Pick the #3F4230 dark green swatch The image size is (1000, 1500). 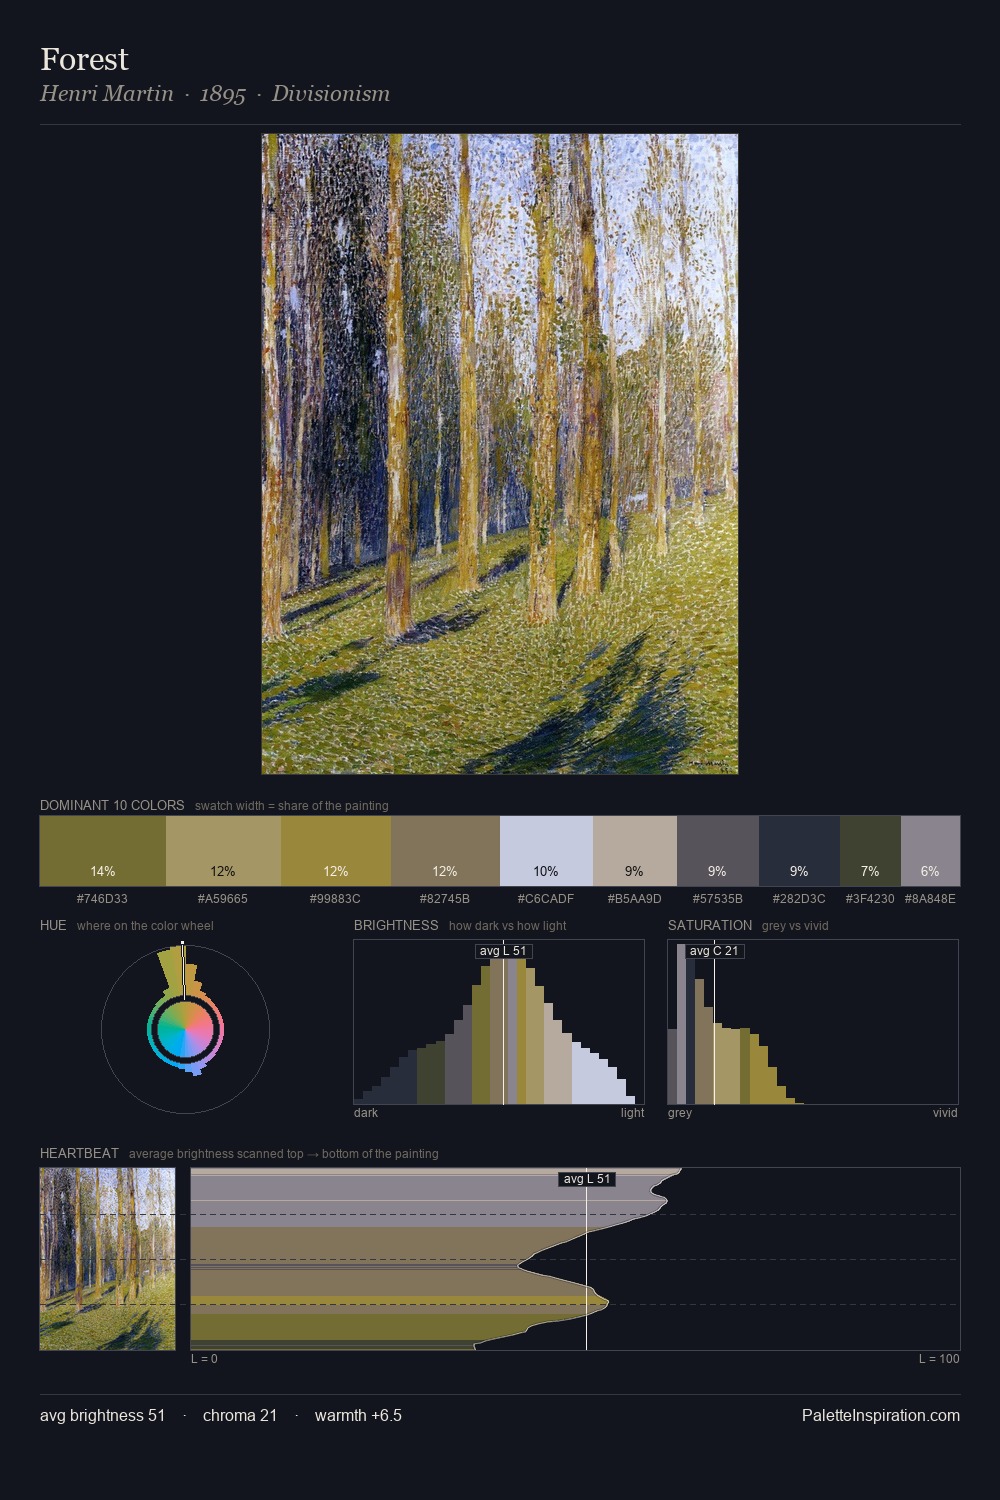point(870,851)
